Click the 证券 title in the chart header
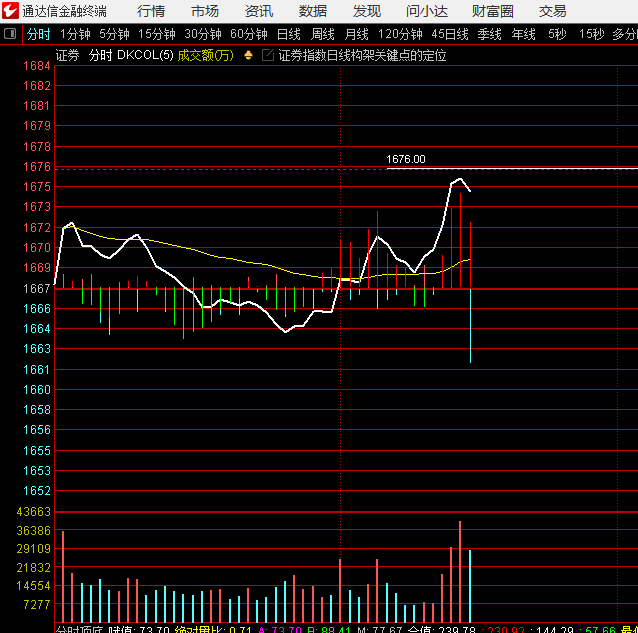 tap(68, 55)
